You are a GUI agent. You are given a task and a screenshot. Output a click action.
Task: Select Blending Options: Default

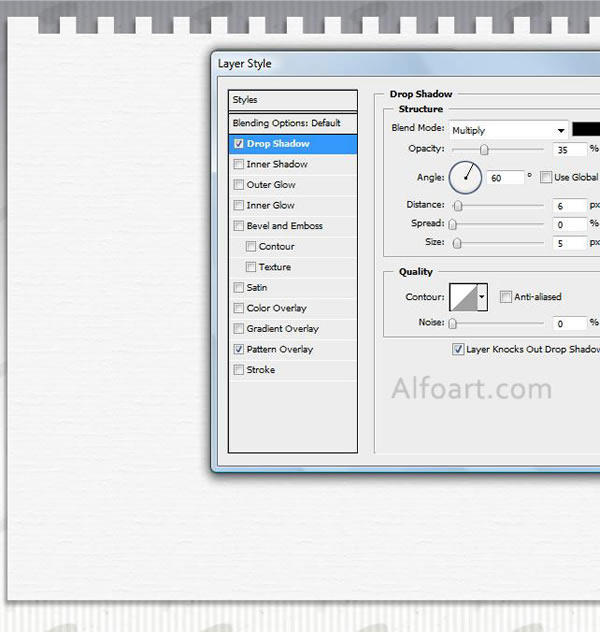(293, 123)
